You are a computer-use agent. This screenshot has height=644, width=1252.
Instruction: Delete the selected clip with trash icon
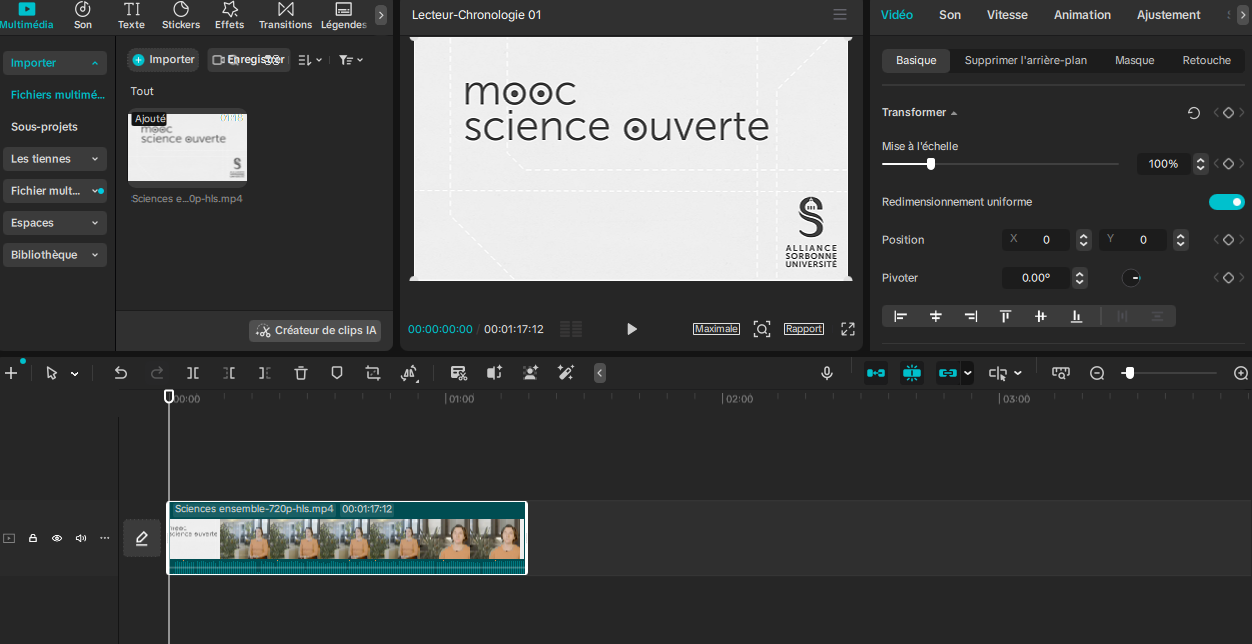pyautogui.click(x=301, y=373)
